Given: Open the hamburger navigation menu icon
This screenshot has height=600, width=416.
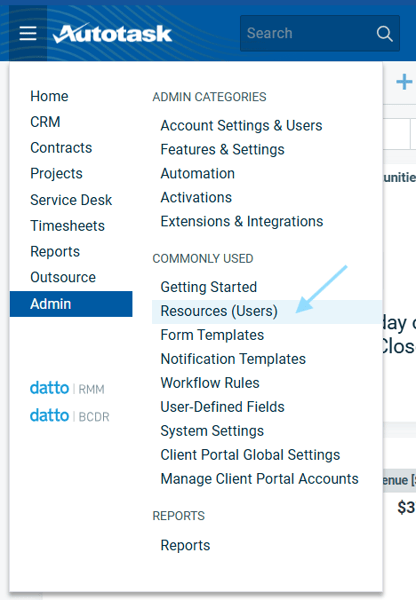Looking at the screenshot, I should [x=28, y=33].
